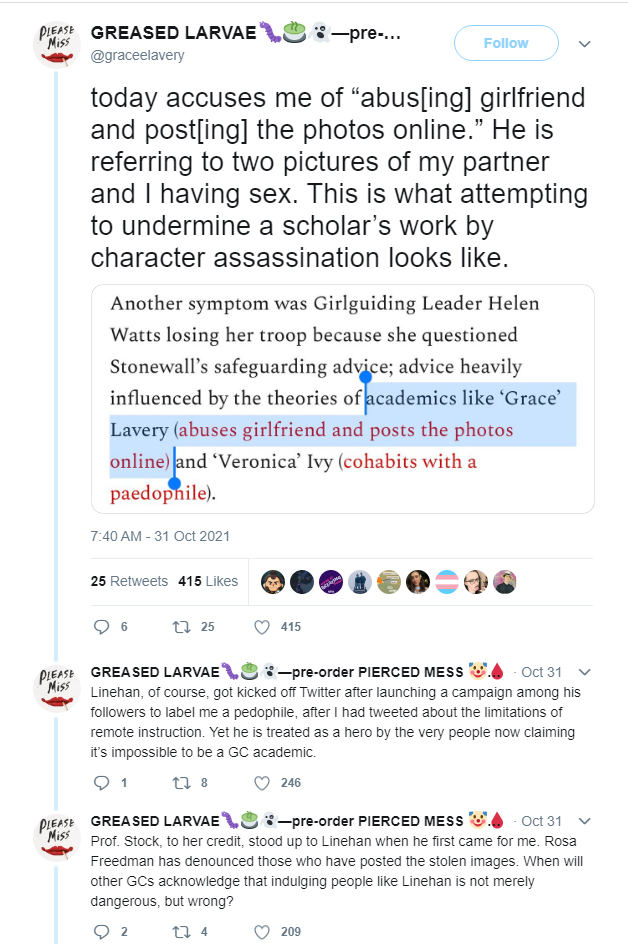This screenshot has width=628, height=944.
Task: Retweet the Prof. Stock tweet
Action: coord(181,932)
